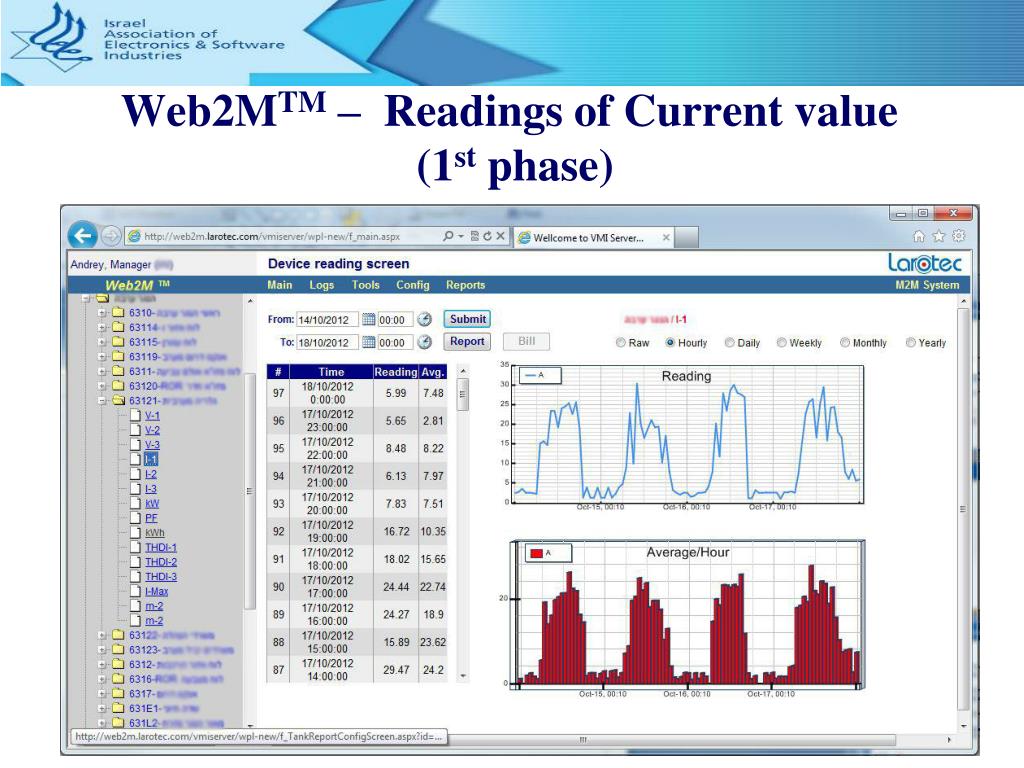
Task: Expand the 6316-ROR tree folder
Action: [x=103, y=679]
